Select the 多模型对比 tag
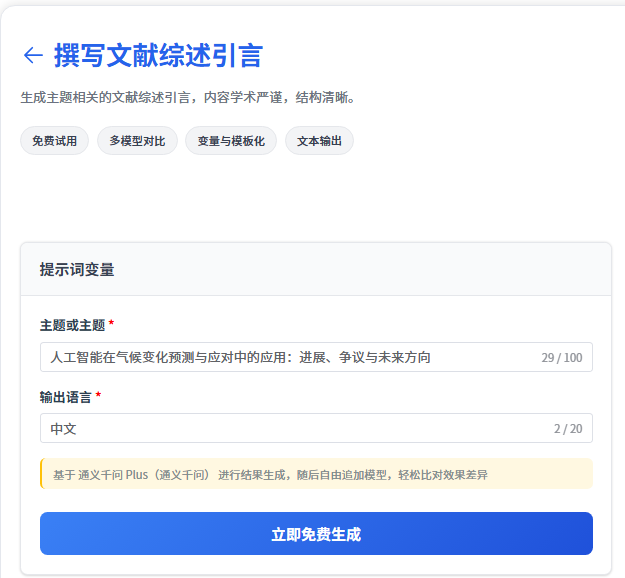This screenshot has height=578, width=625. pyautogui.click(x=137, y=141)
